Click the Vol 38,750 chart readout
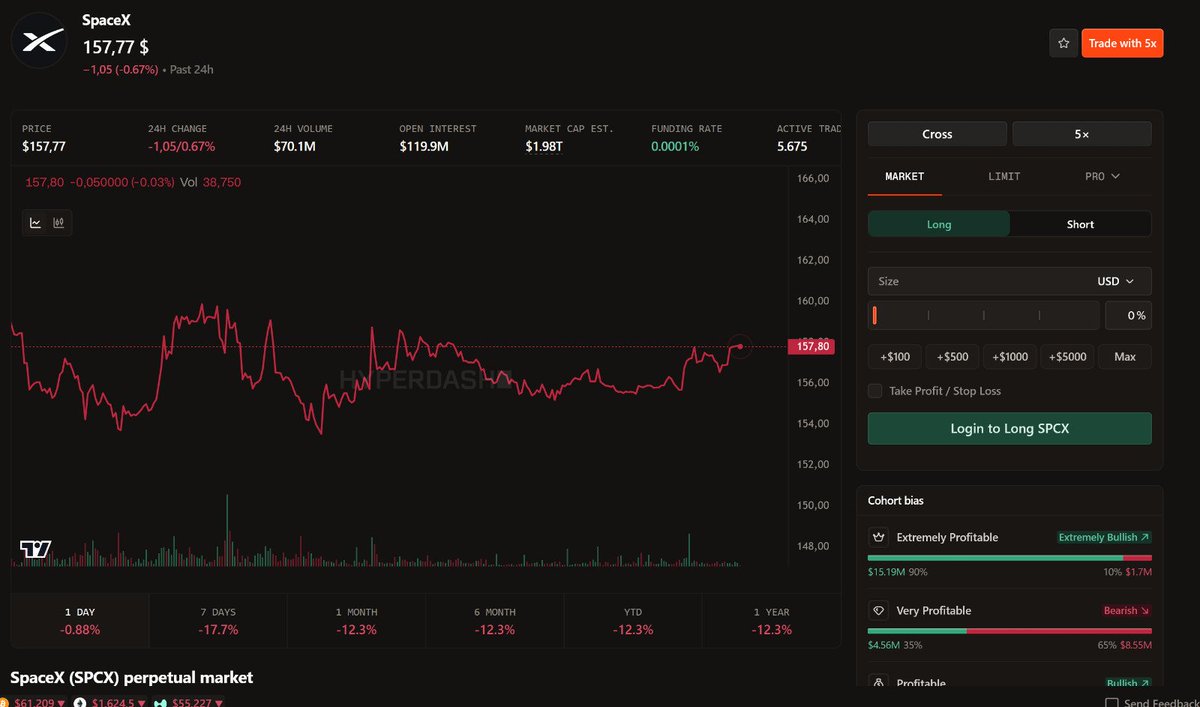Image resolution: width=1200 pixels, height=707 pixels. pos(210,182)
